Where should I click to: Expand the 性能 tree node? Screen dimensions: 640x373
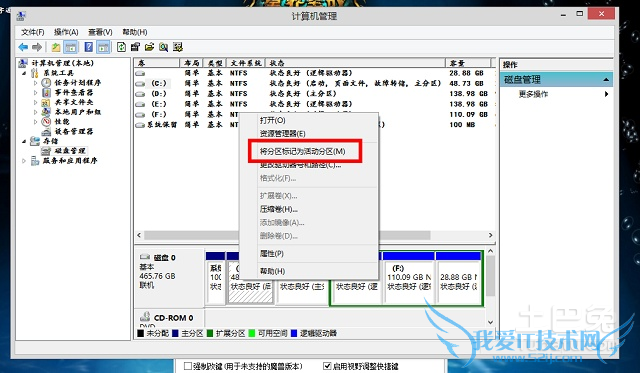[x=36, y=122]
